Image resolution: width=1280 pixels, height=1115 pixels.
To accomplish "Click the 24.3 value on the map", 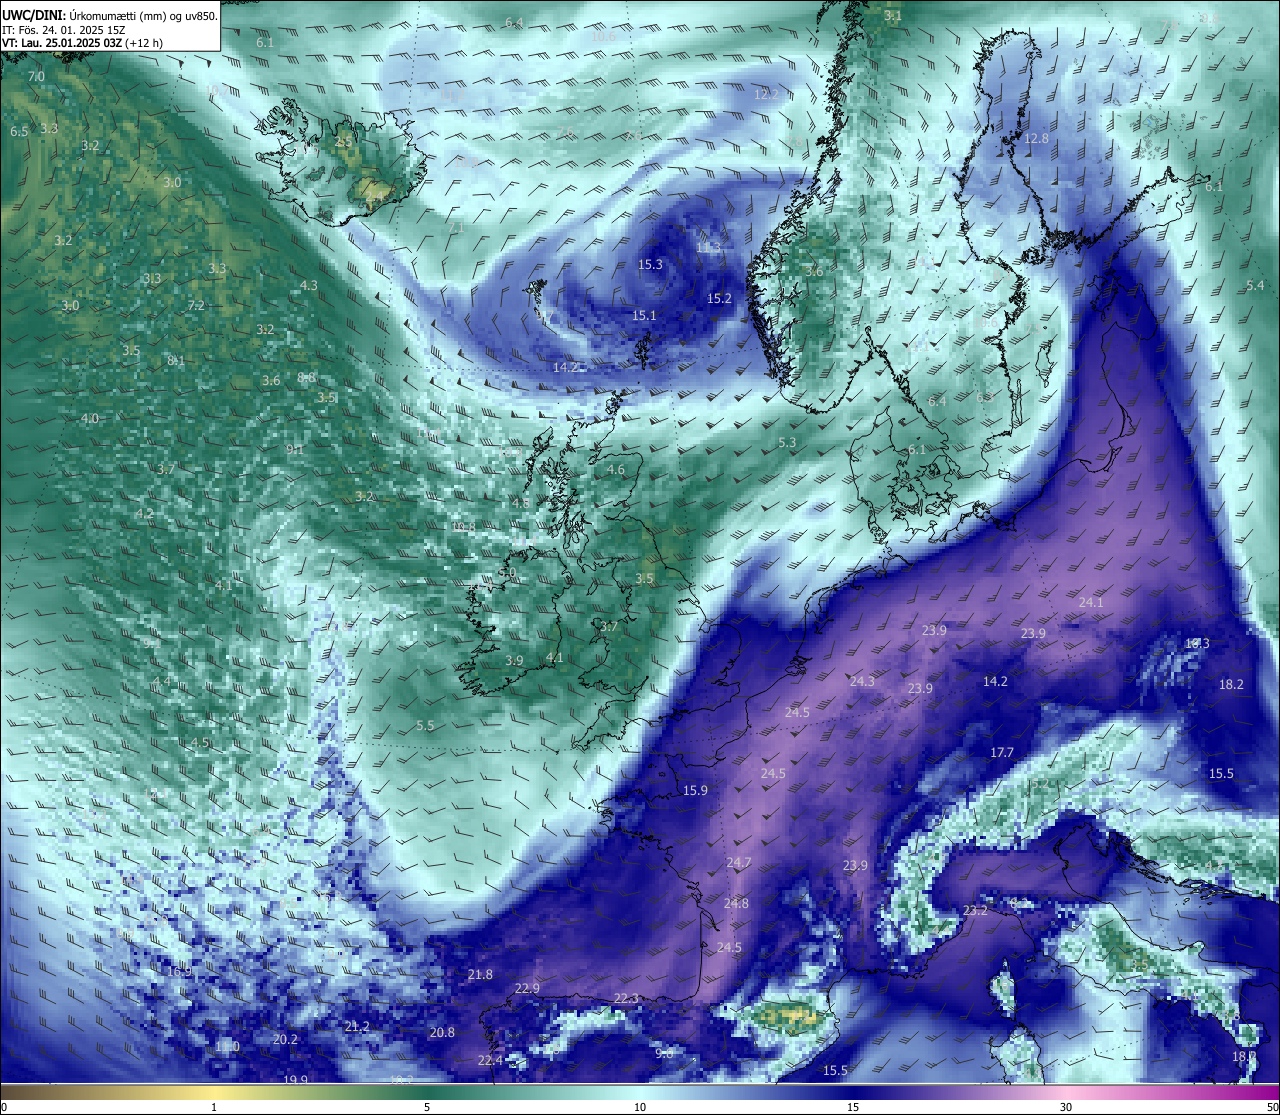I will [862, 682].
